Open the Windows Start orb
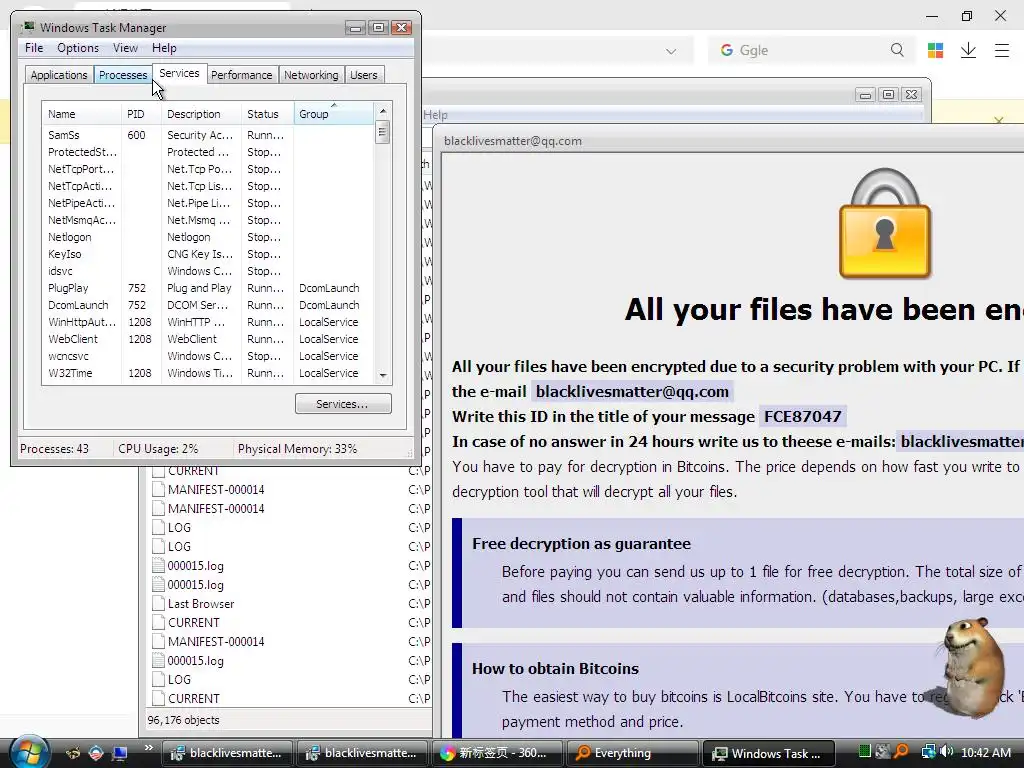The image size is (1024, 768). [x=28, y=752]
